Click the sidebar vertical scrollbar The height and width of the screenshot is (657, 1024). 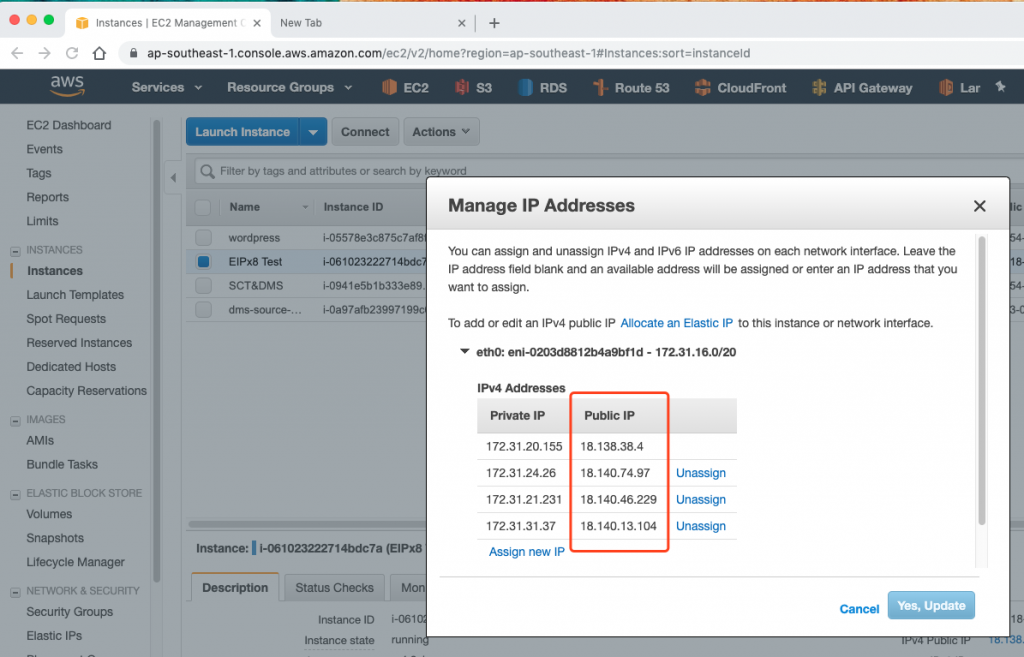tap(156, 350)
